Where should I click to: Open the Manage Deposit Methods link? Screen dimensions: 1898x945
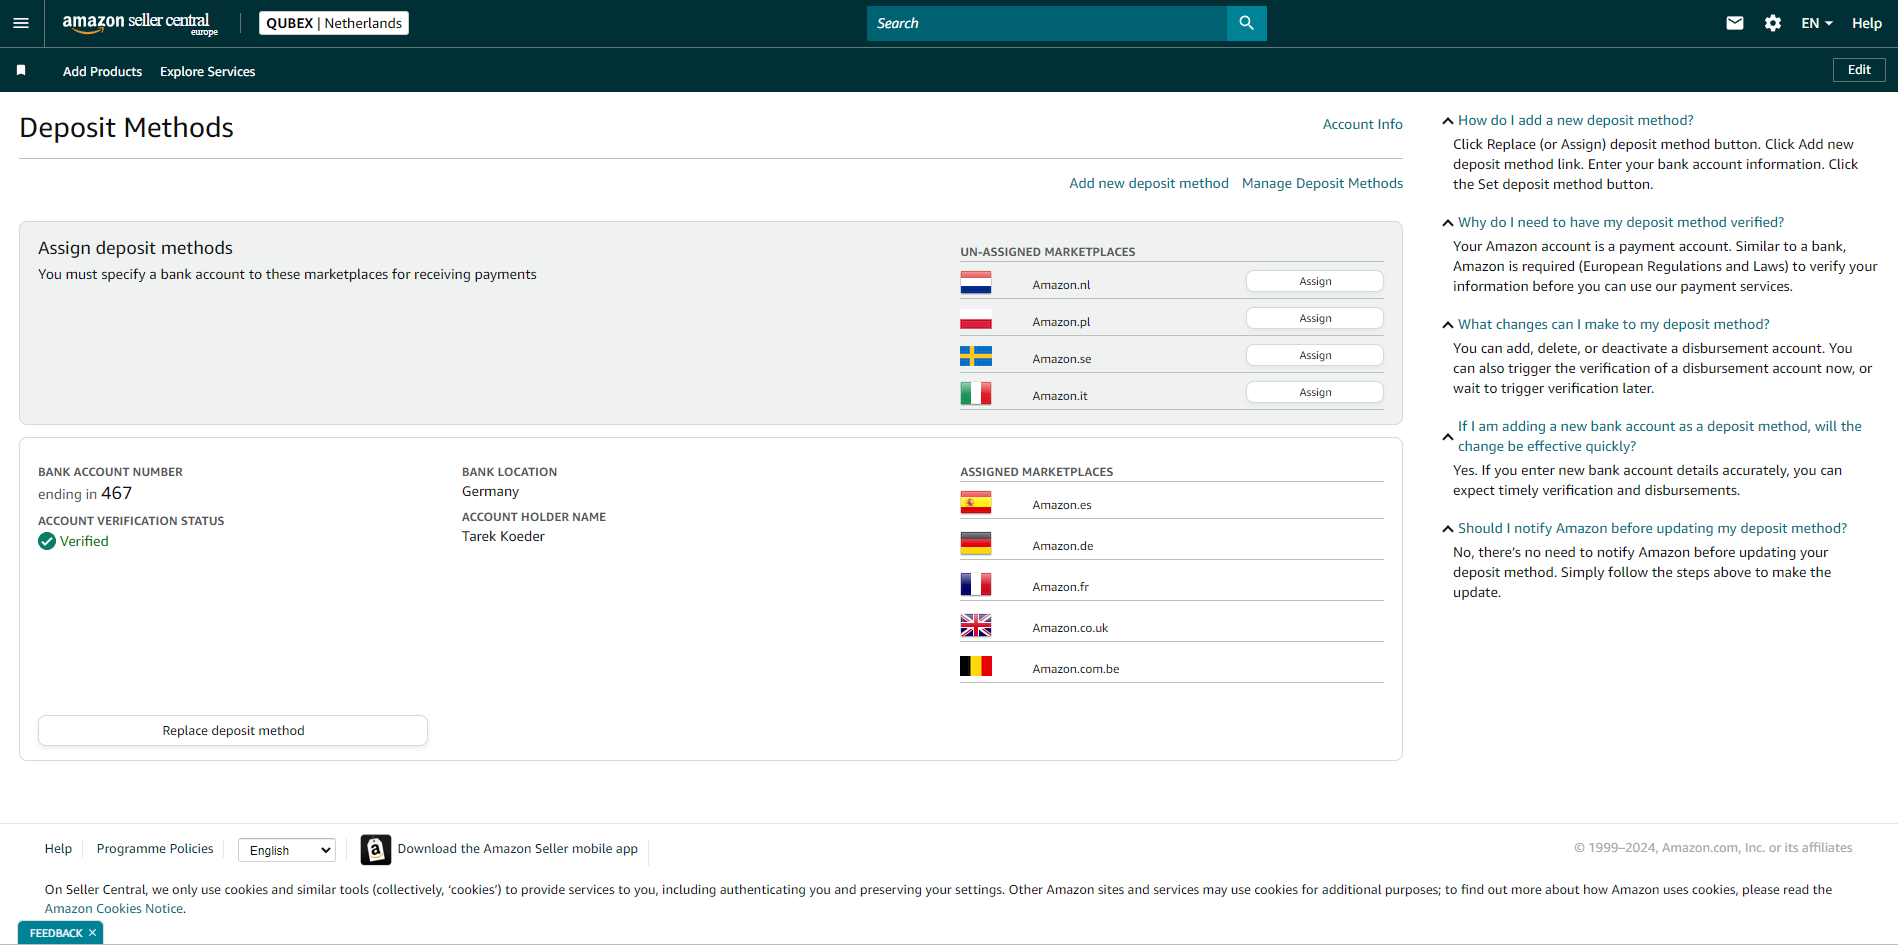pyautogui.click(x=1322, y=183)
